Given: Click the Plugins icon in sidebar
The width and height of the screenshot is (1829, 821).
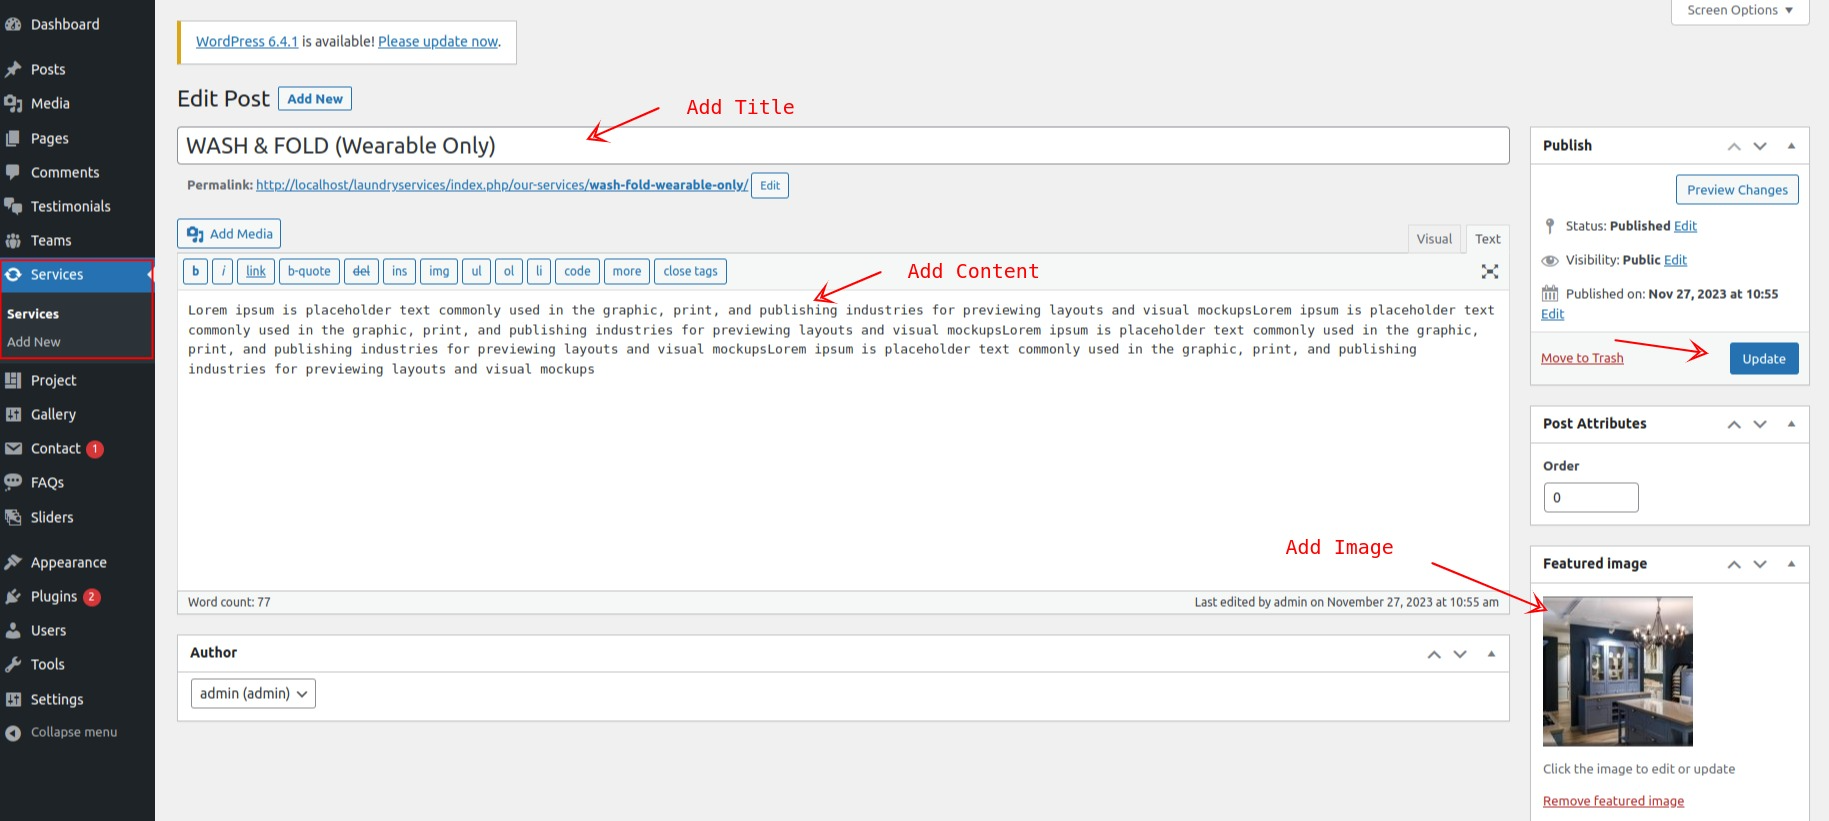Looking at the screenshot, I should click(13, 597).
